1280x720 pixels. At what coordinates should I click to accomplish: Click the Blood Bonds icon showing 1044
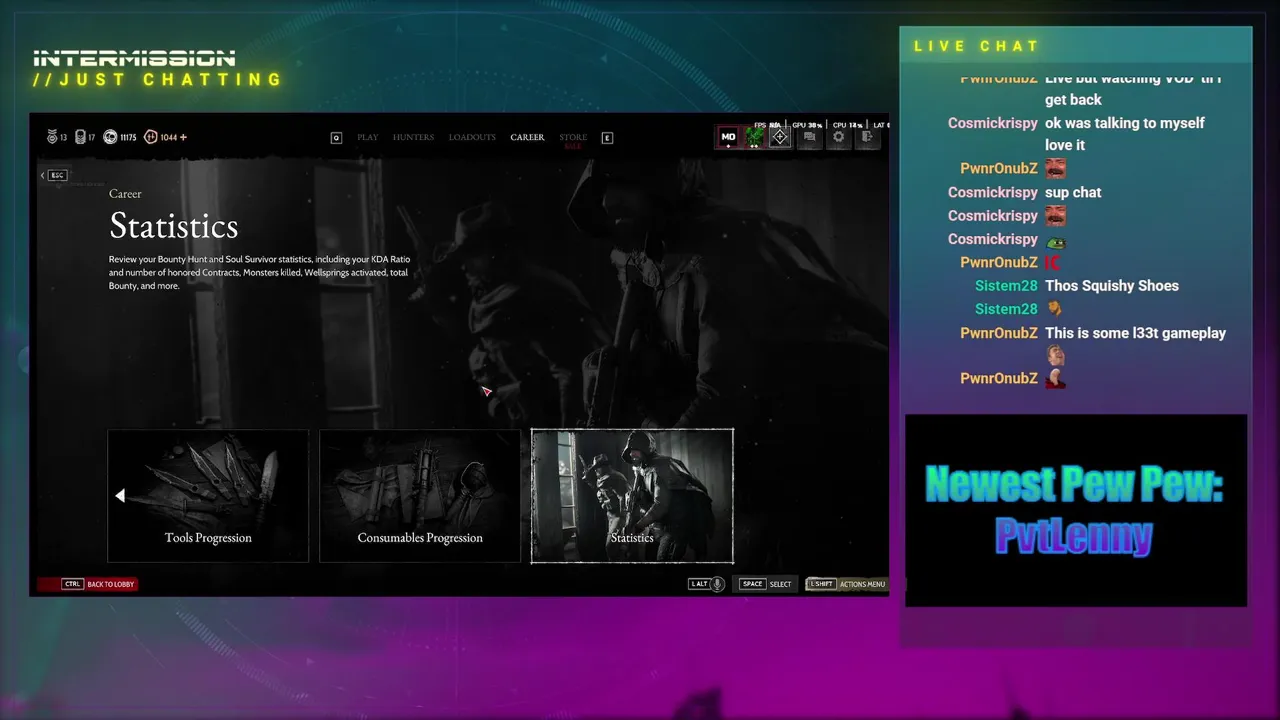click(x=151, y=137)
